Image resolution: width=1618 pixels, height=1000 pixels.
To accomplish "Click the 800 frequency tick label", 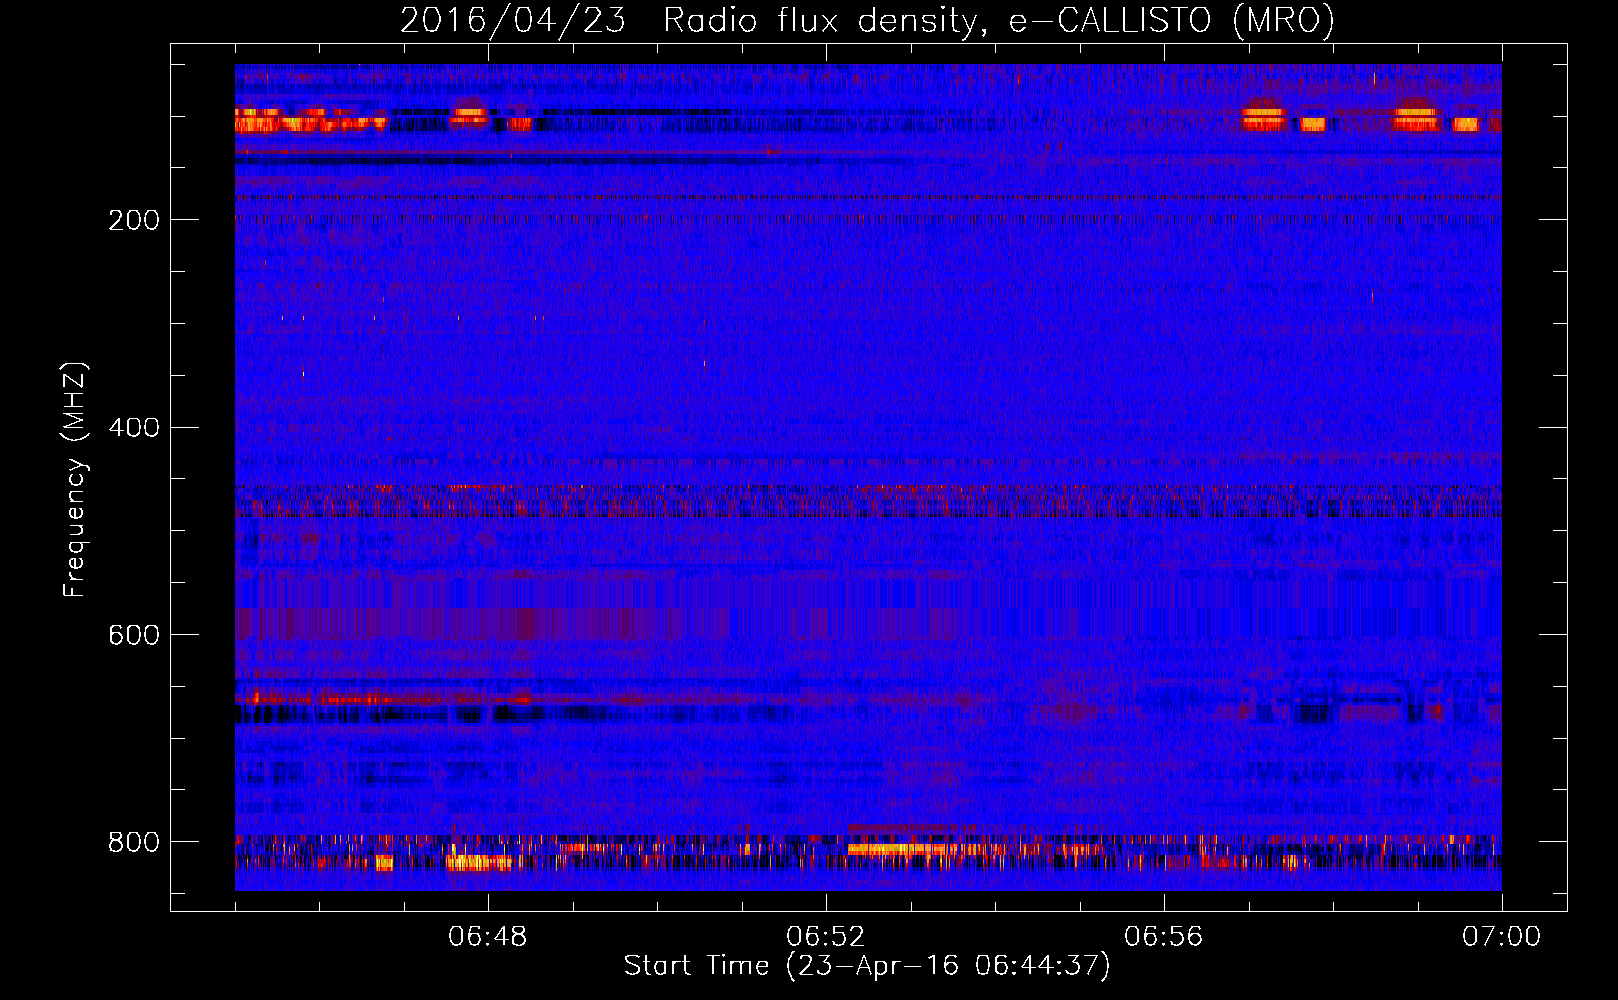I will (x=133, y=842).
